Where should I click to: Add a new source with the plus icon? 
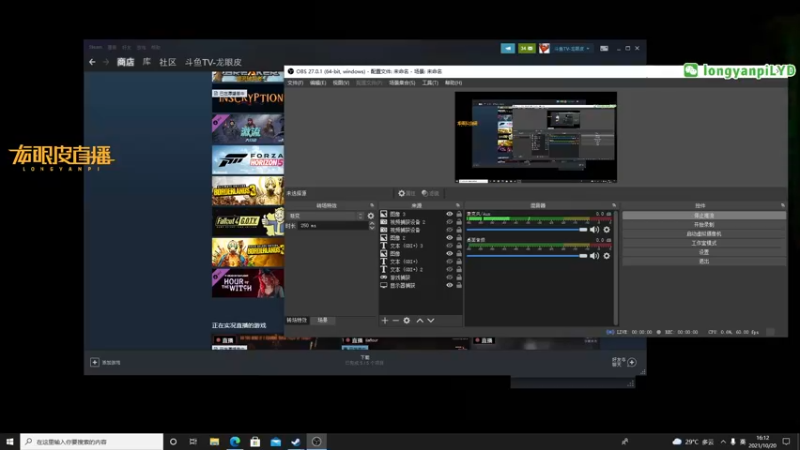click(385, 320)
